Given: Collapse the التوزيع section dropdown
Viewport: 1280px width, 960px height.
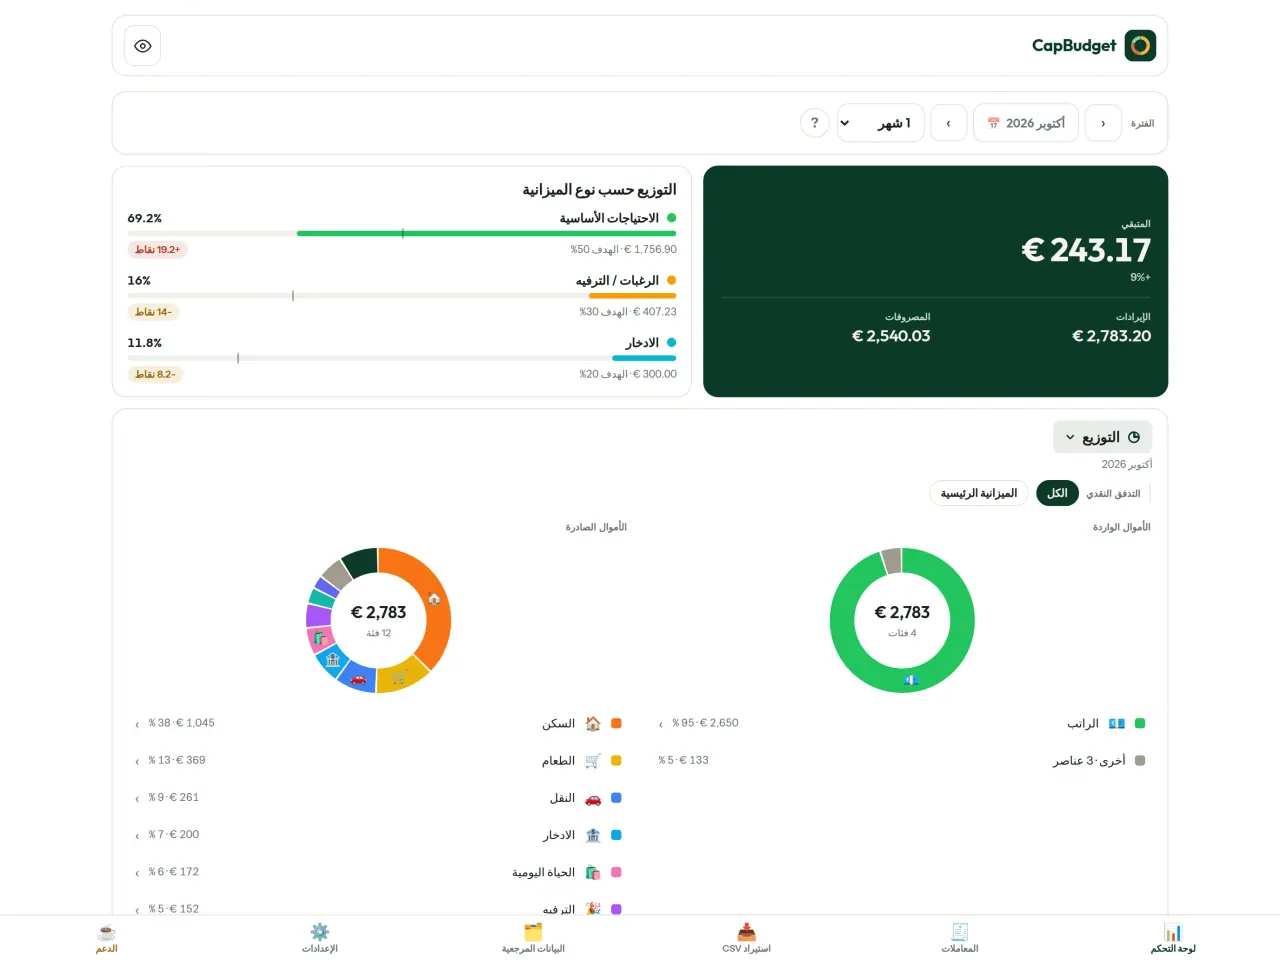Looking at the screenshot, I should tap(1102, 437).
